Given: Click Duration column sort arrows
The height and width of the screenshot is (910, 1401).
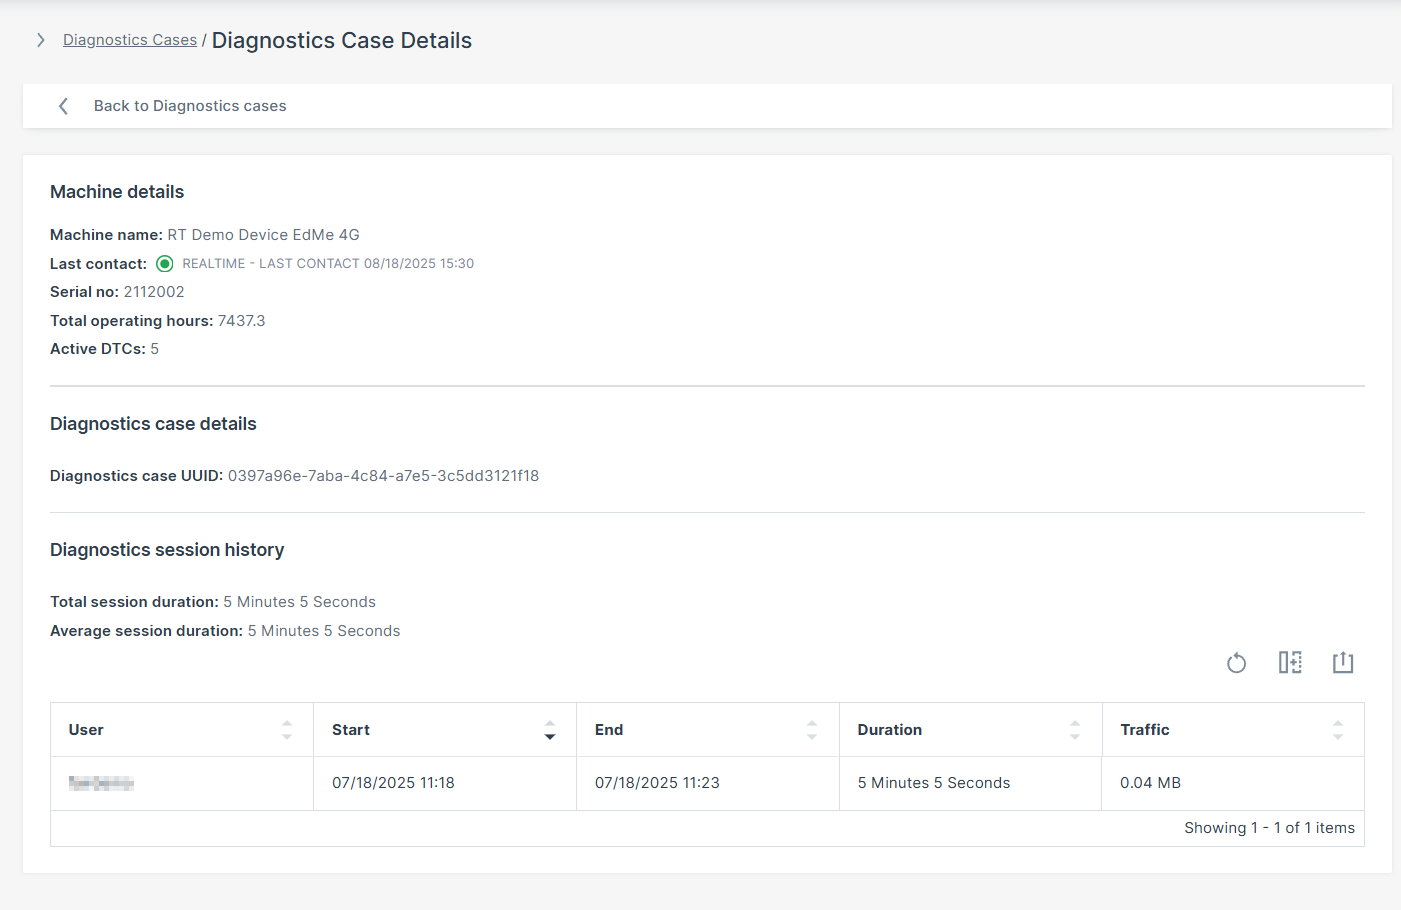Looking at the screenshot, I should [1075, 730].
